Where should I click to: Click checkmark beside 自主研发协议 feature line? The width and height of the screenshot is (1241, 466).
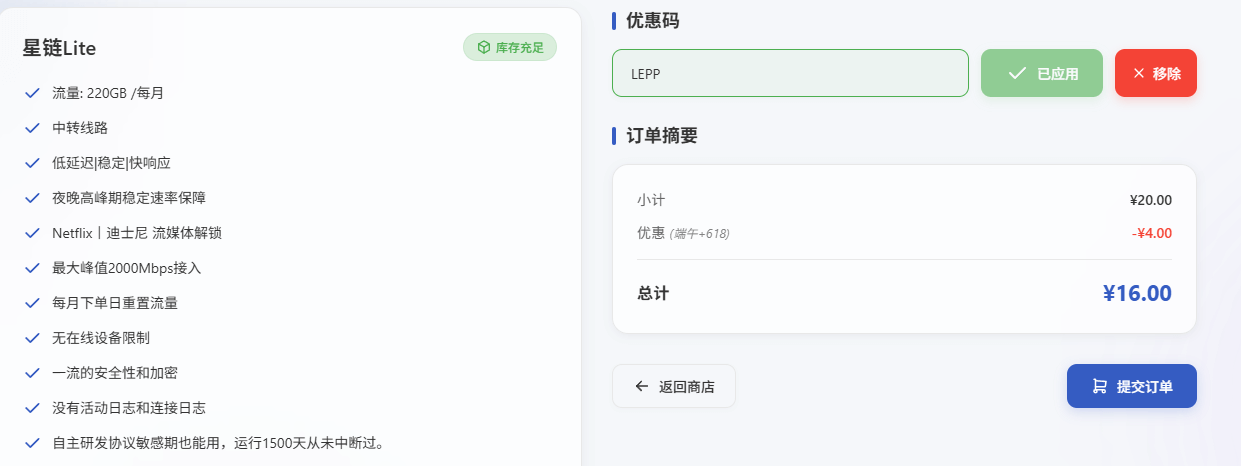click(32, 443)
